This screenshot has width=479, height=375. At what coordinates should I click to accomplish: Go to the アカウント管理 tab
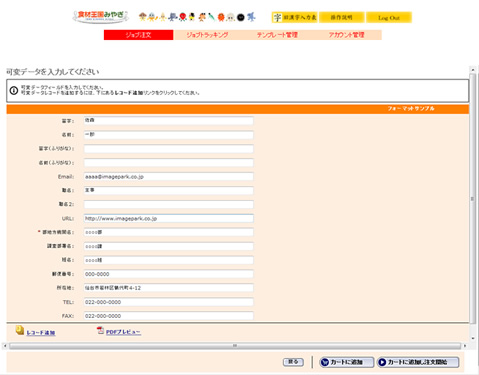pos(347,35)
